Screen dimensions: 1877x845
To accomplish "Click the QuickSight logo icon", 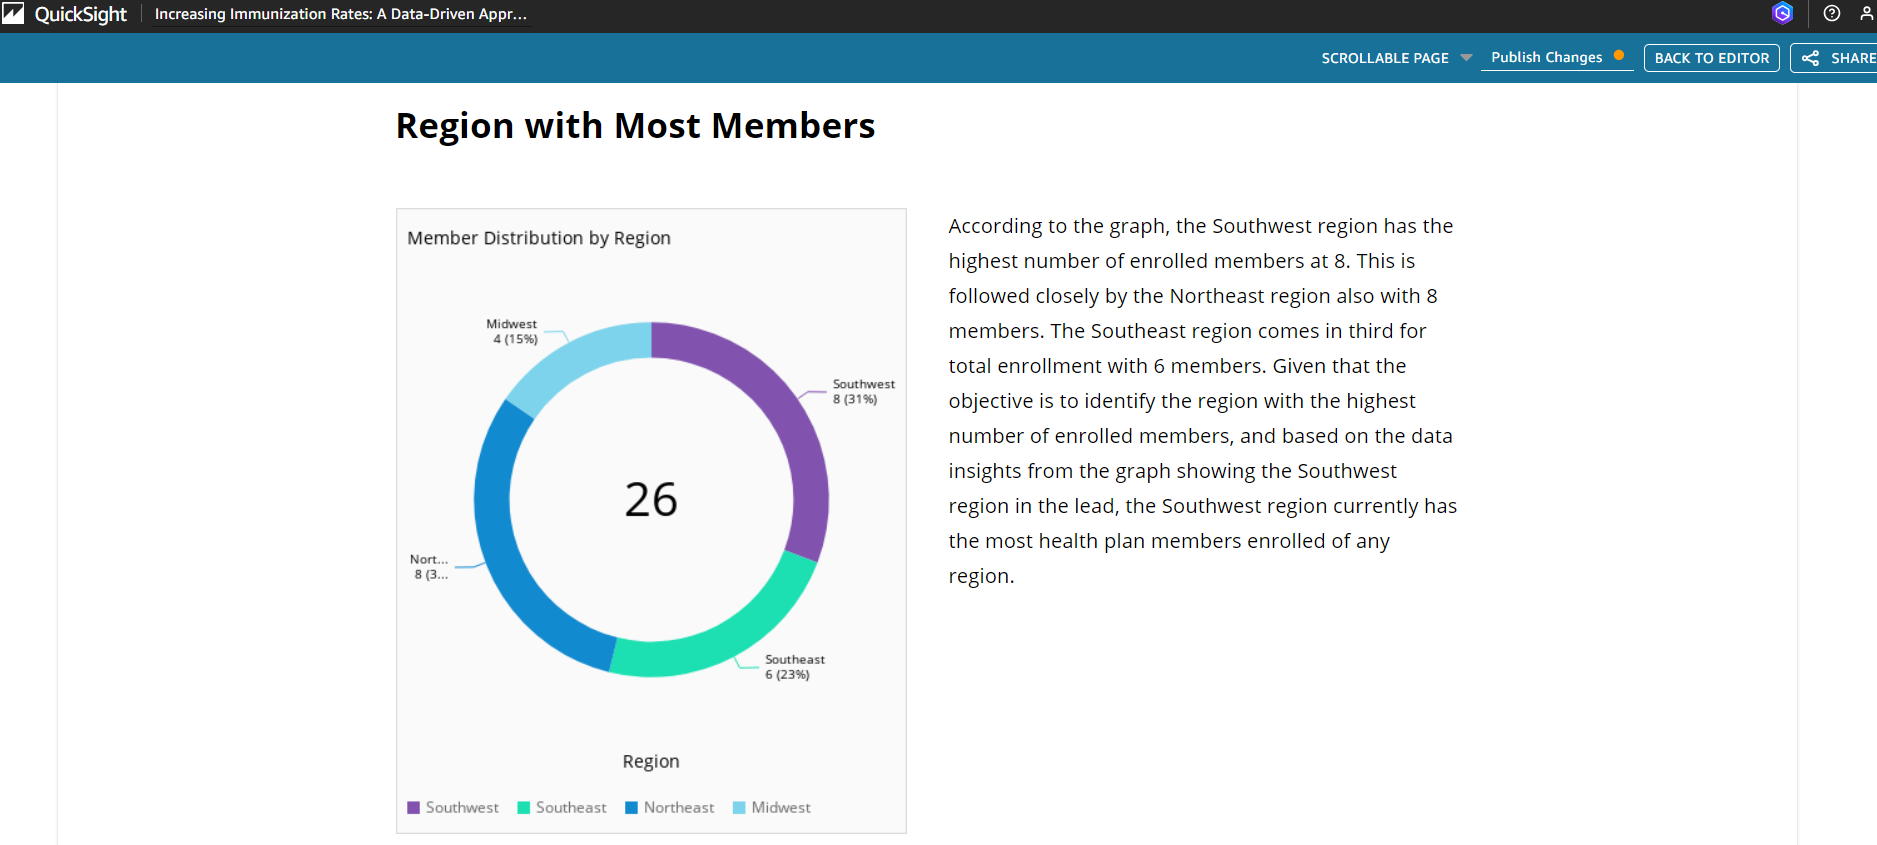I will pyautogui.click(x=13, y=14).
